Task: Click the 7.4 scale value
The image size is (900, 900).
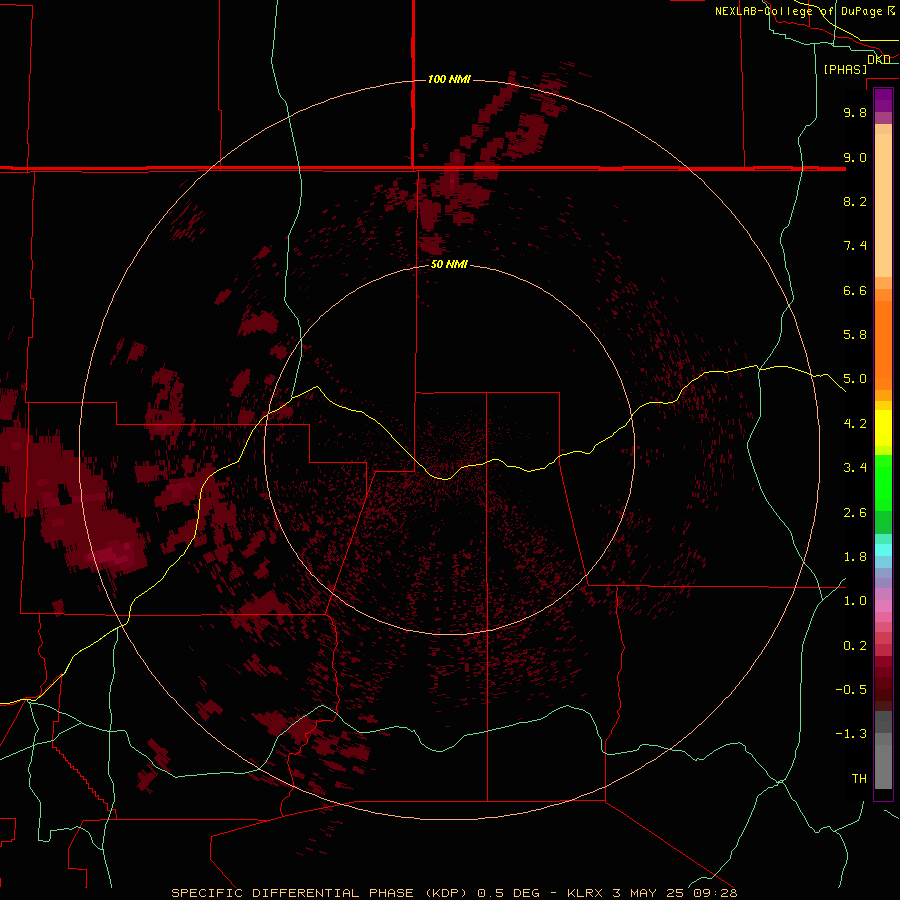Action: [x=855, y=246]
